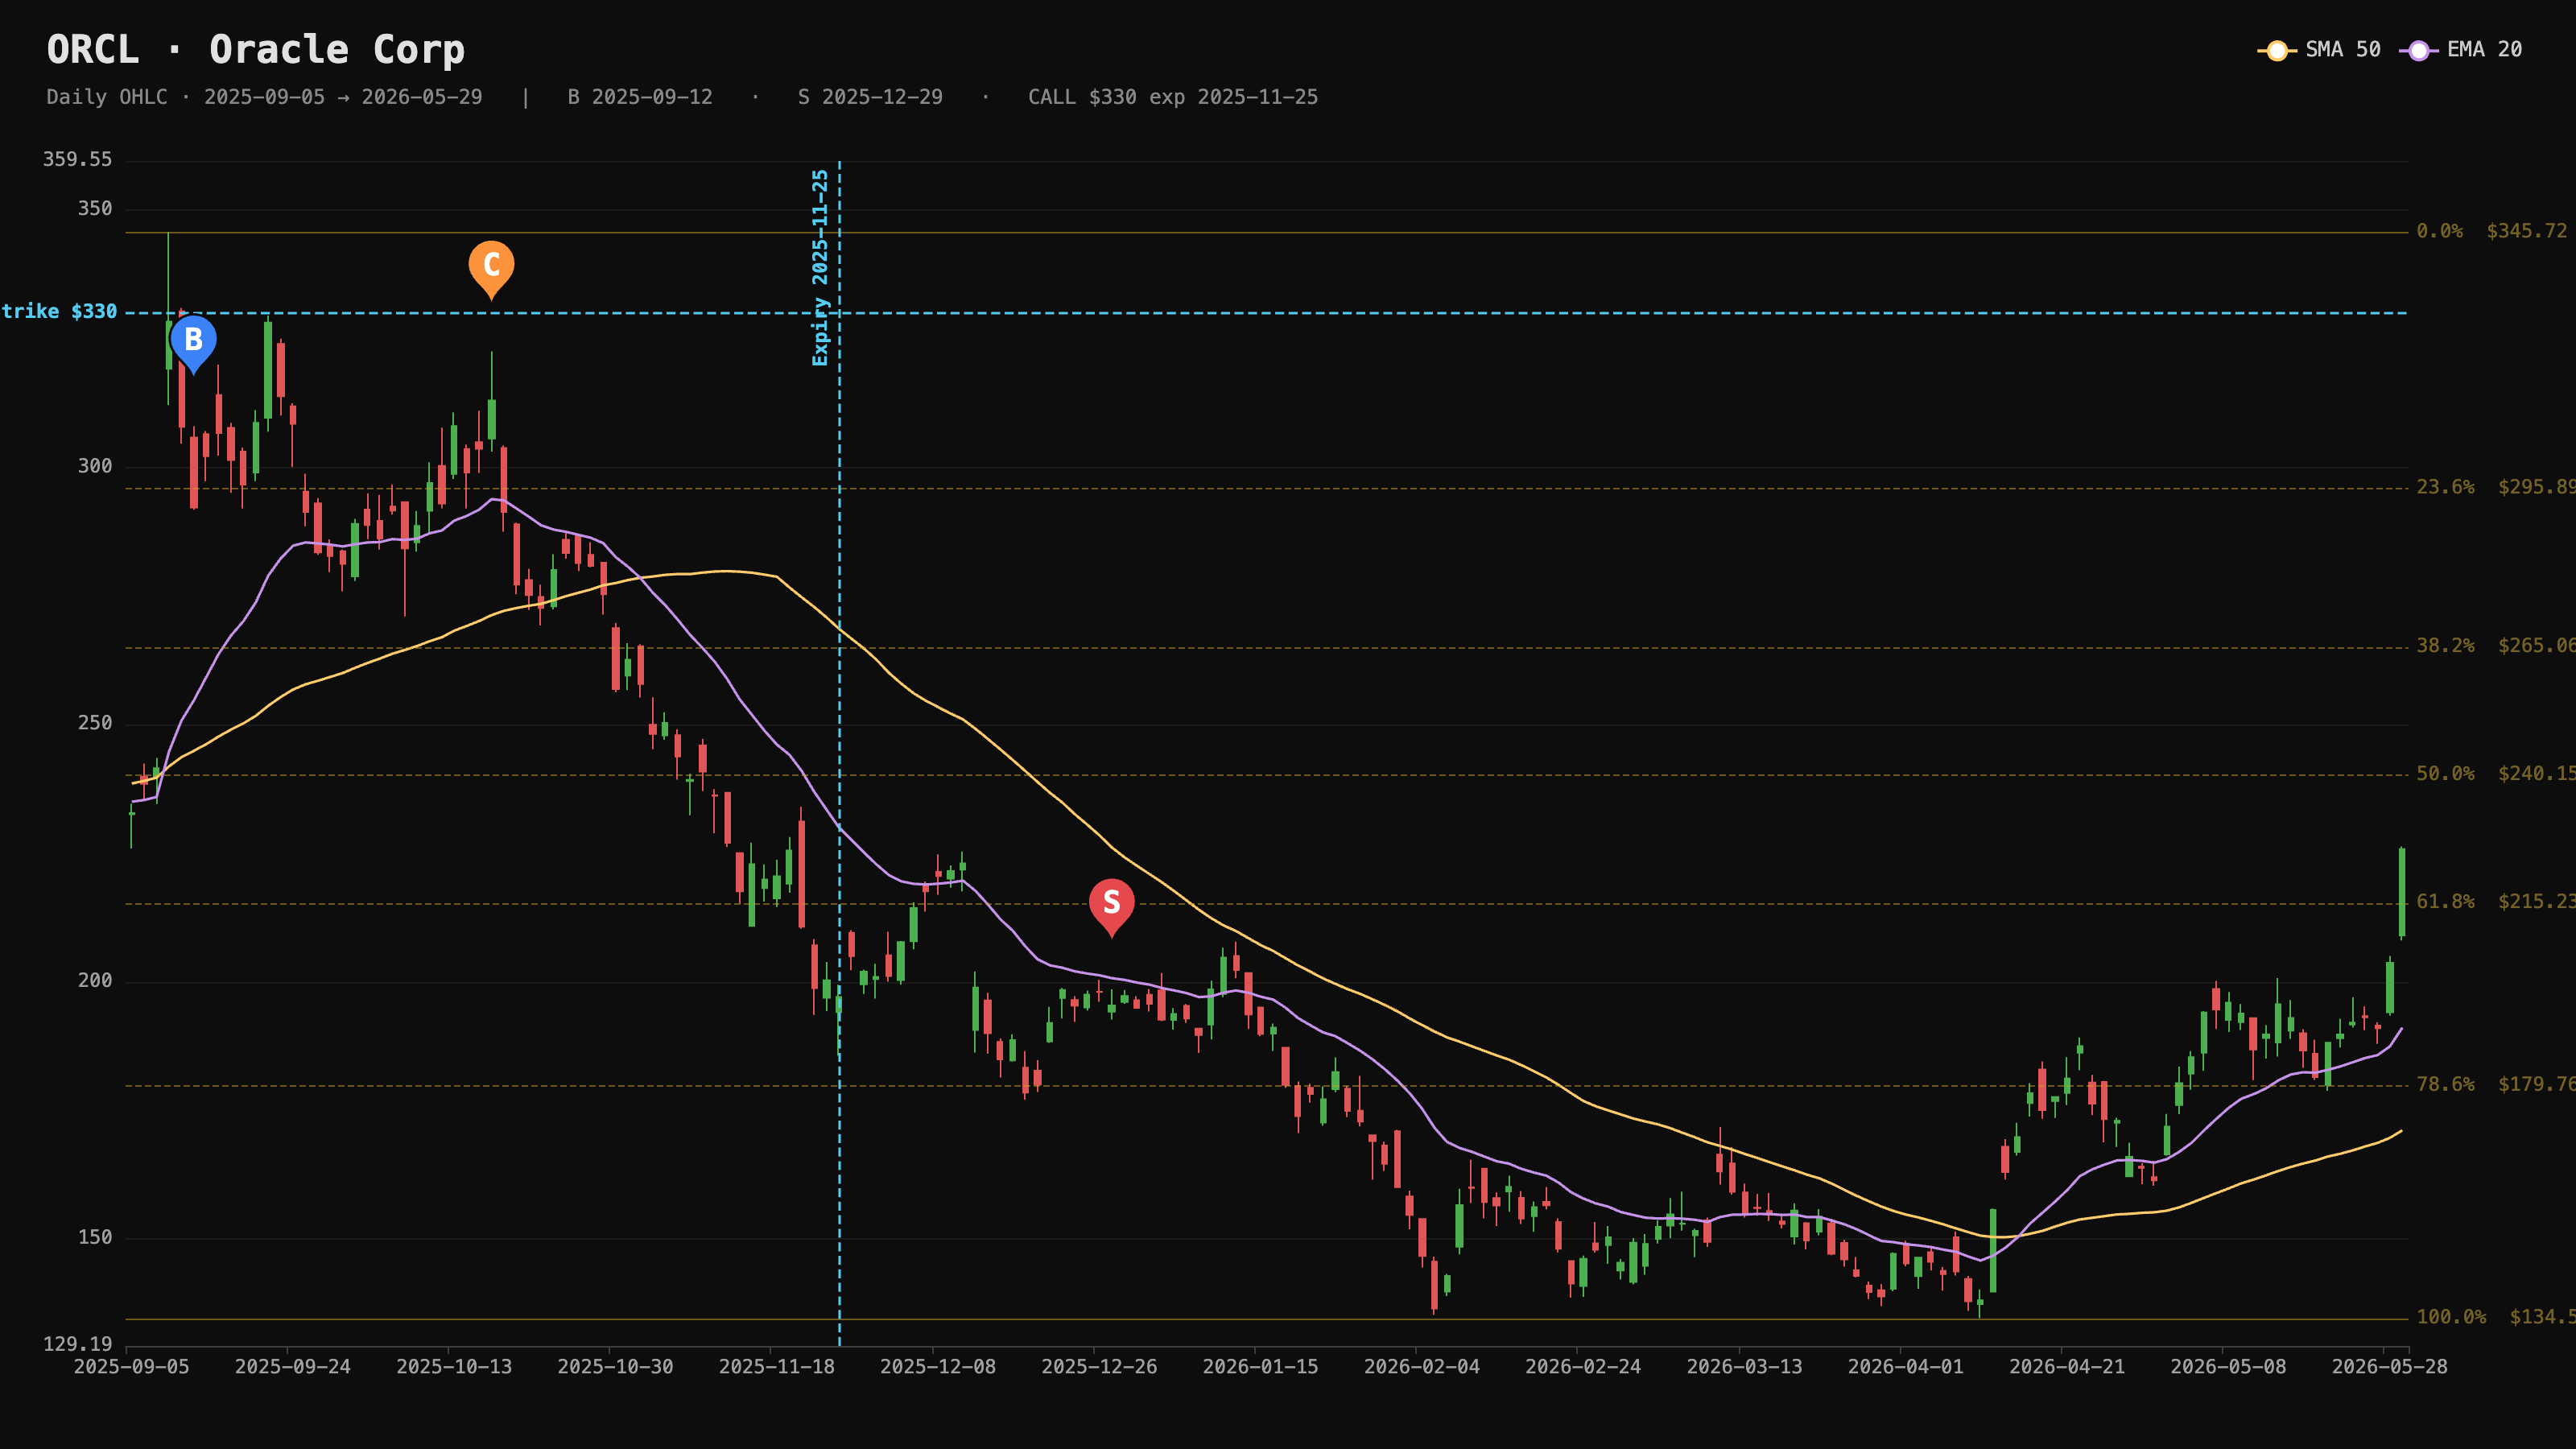
Task: Toggle the SMA 50 legend label
Action: coord(2343,50)
